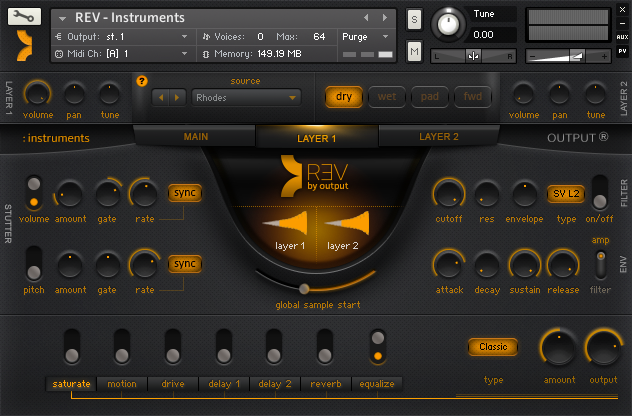
Task: Toggle the amp/filter envelope switch
Action: (601, 265)
